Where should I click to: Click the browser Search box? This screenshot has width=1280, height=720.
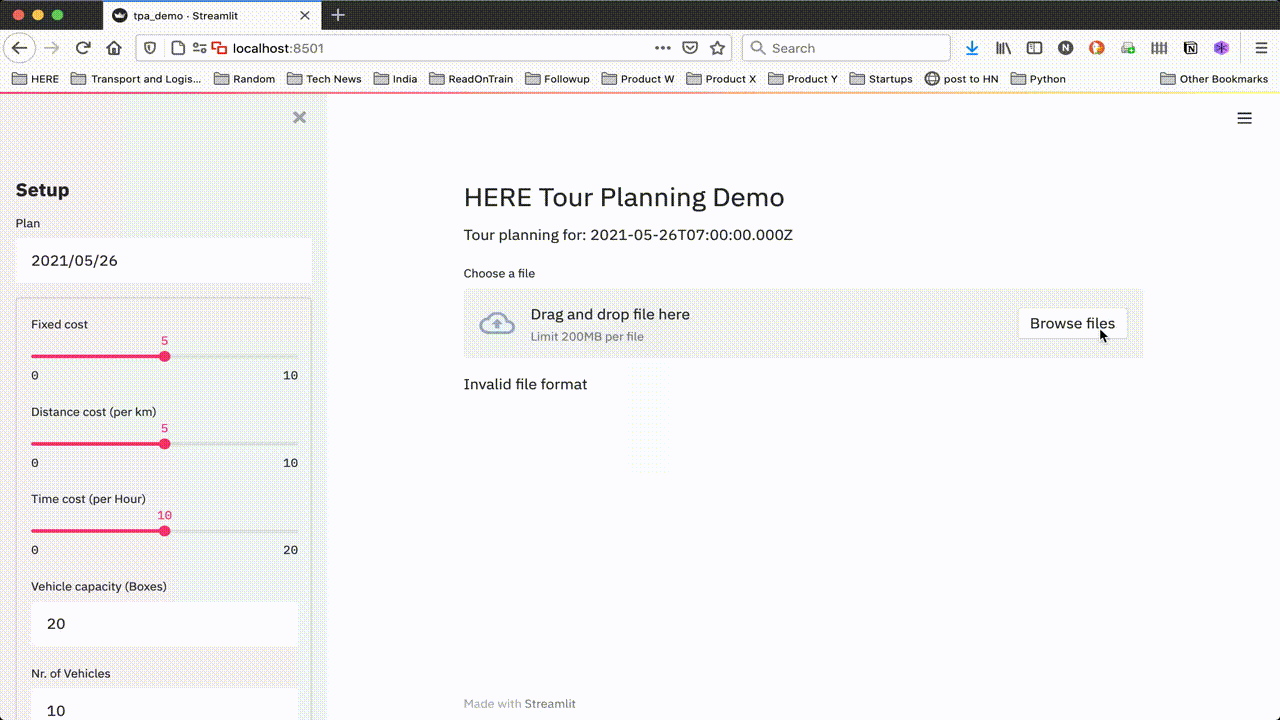point(846,48)
